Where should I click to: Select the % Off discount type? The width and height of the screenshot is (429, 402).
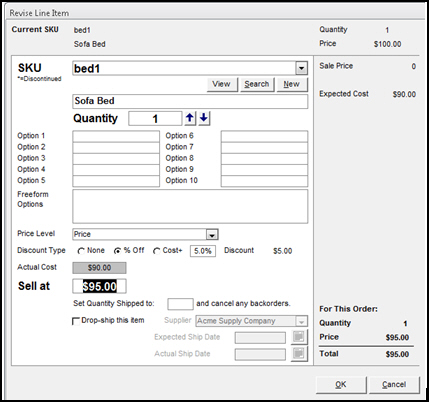pyautogui.click(x=117, y=251)
